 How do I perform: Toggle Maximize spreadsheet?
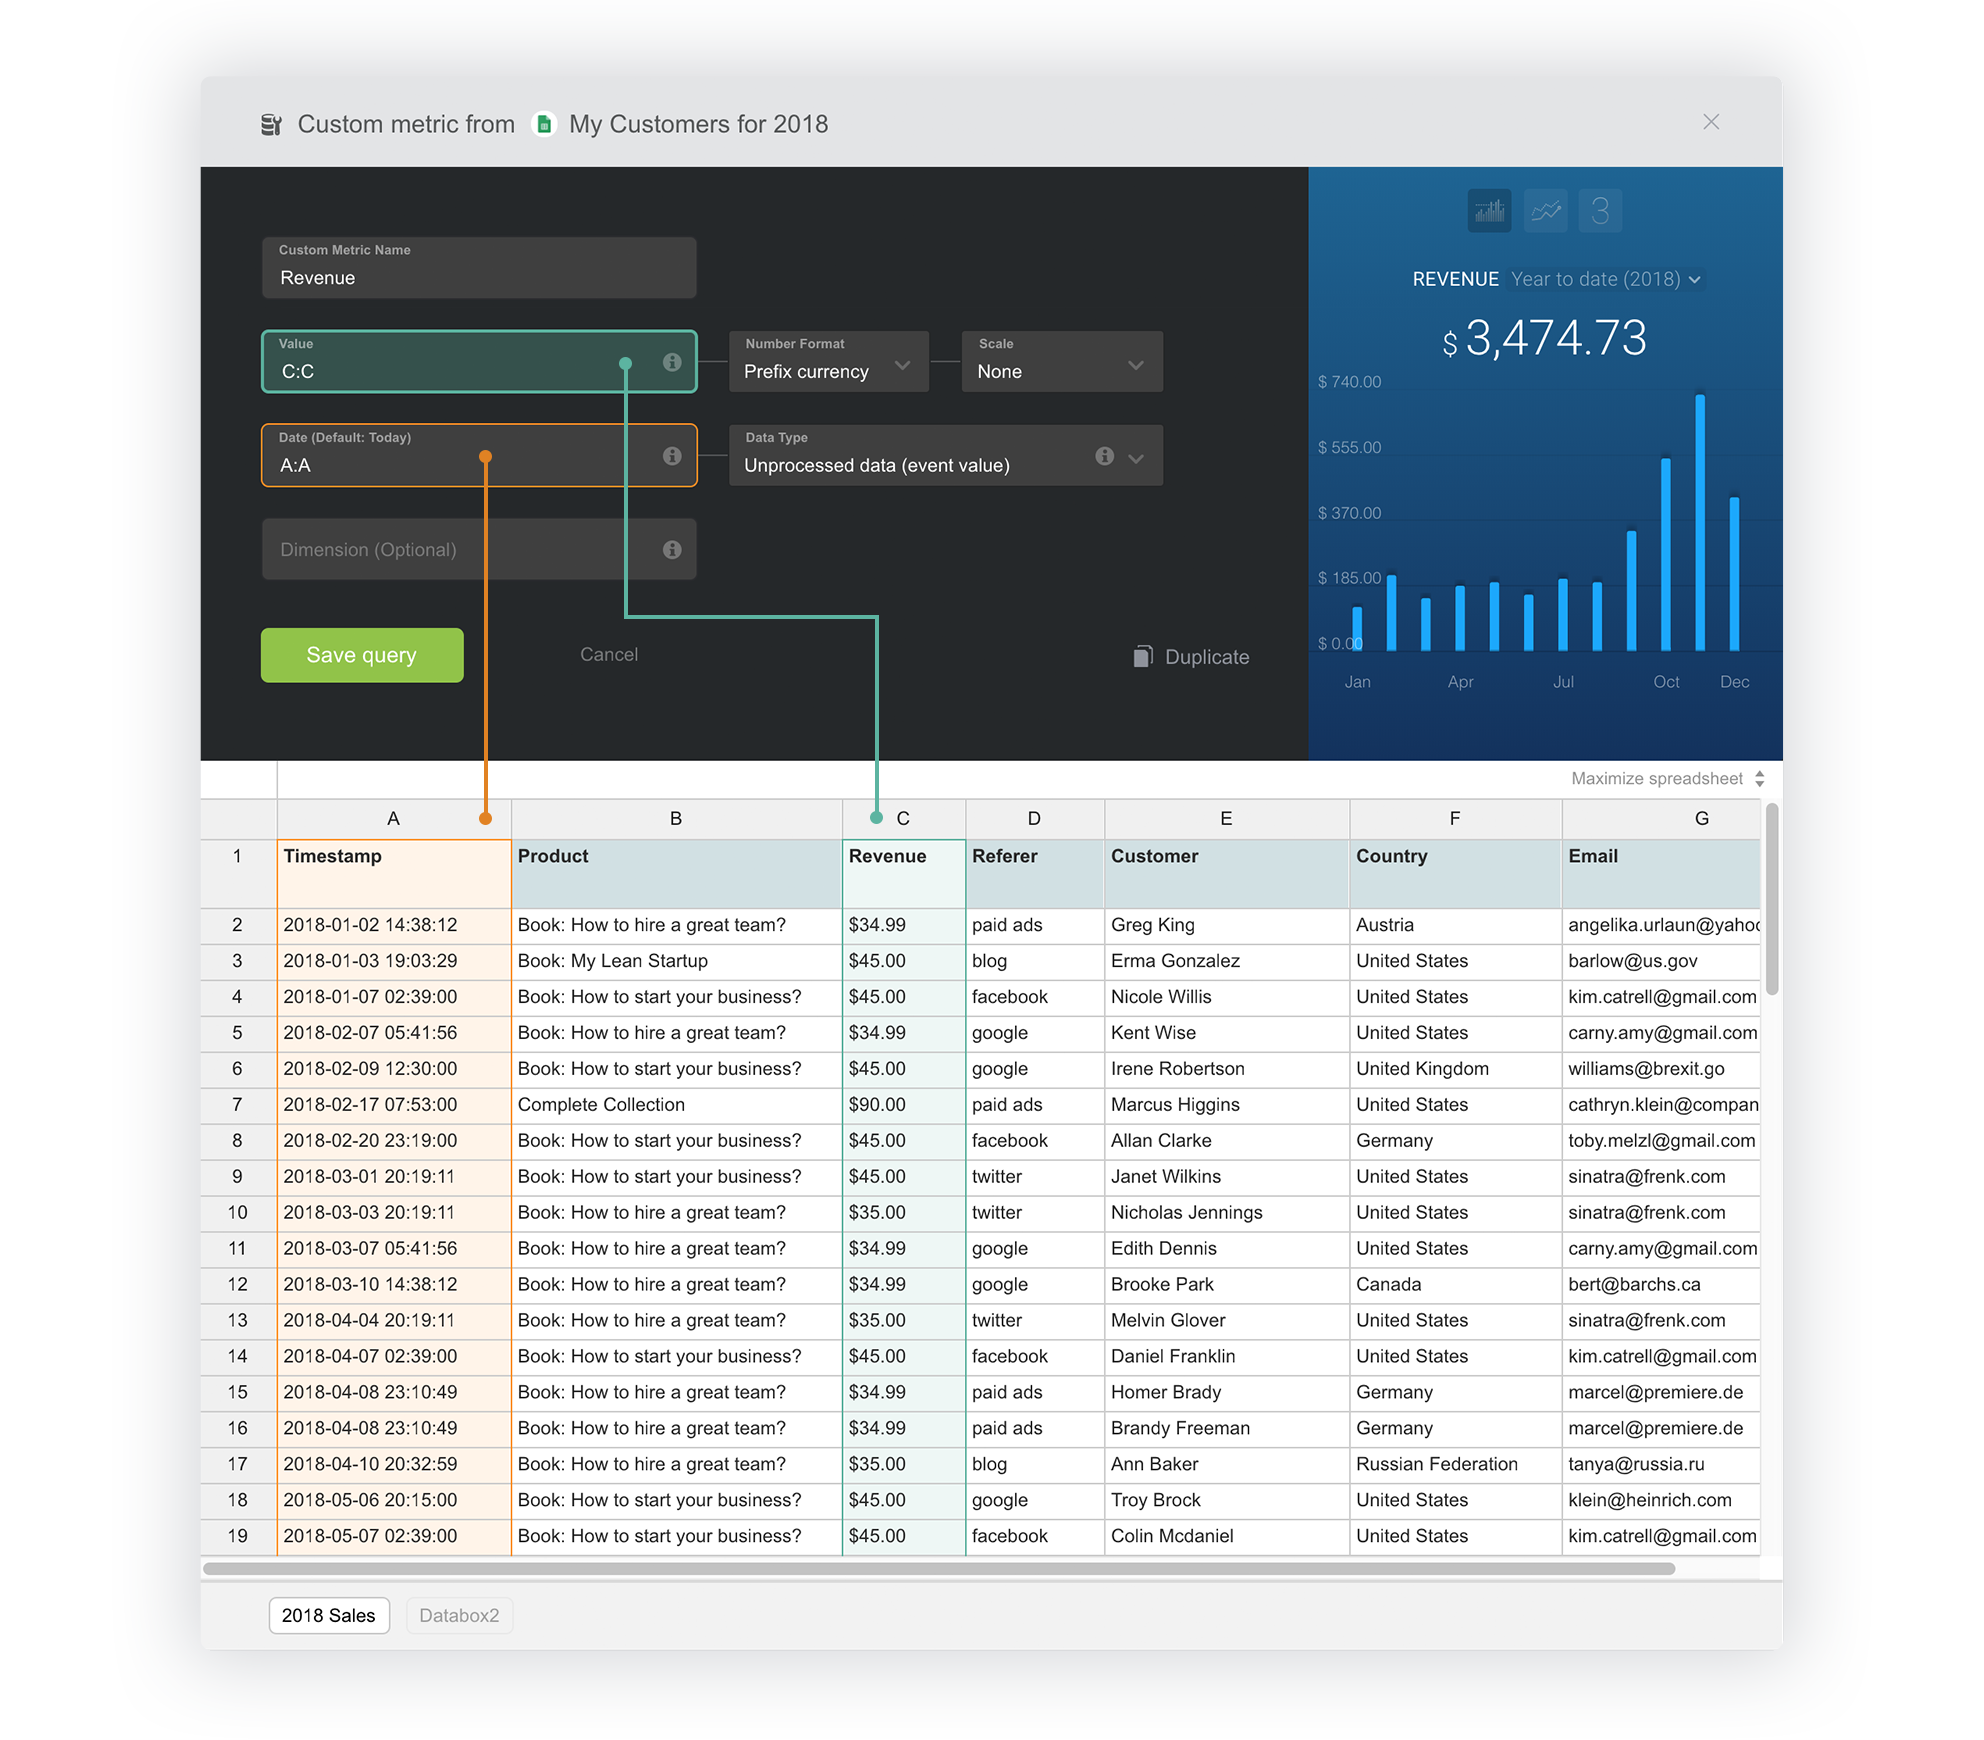[x=1666, y=778]
